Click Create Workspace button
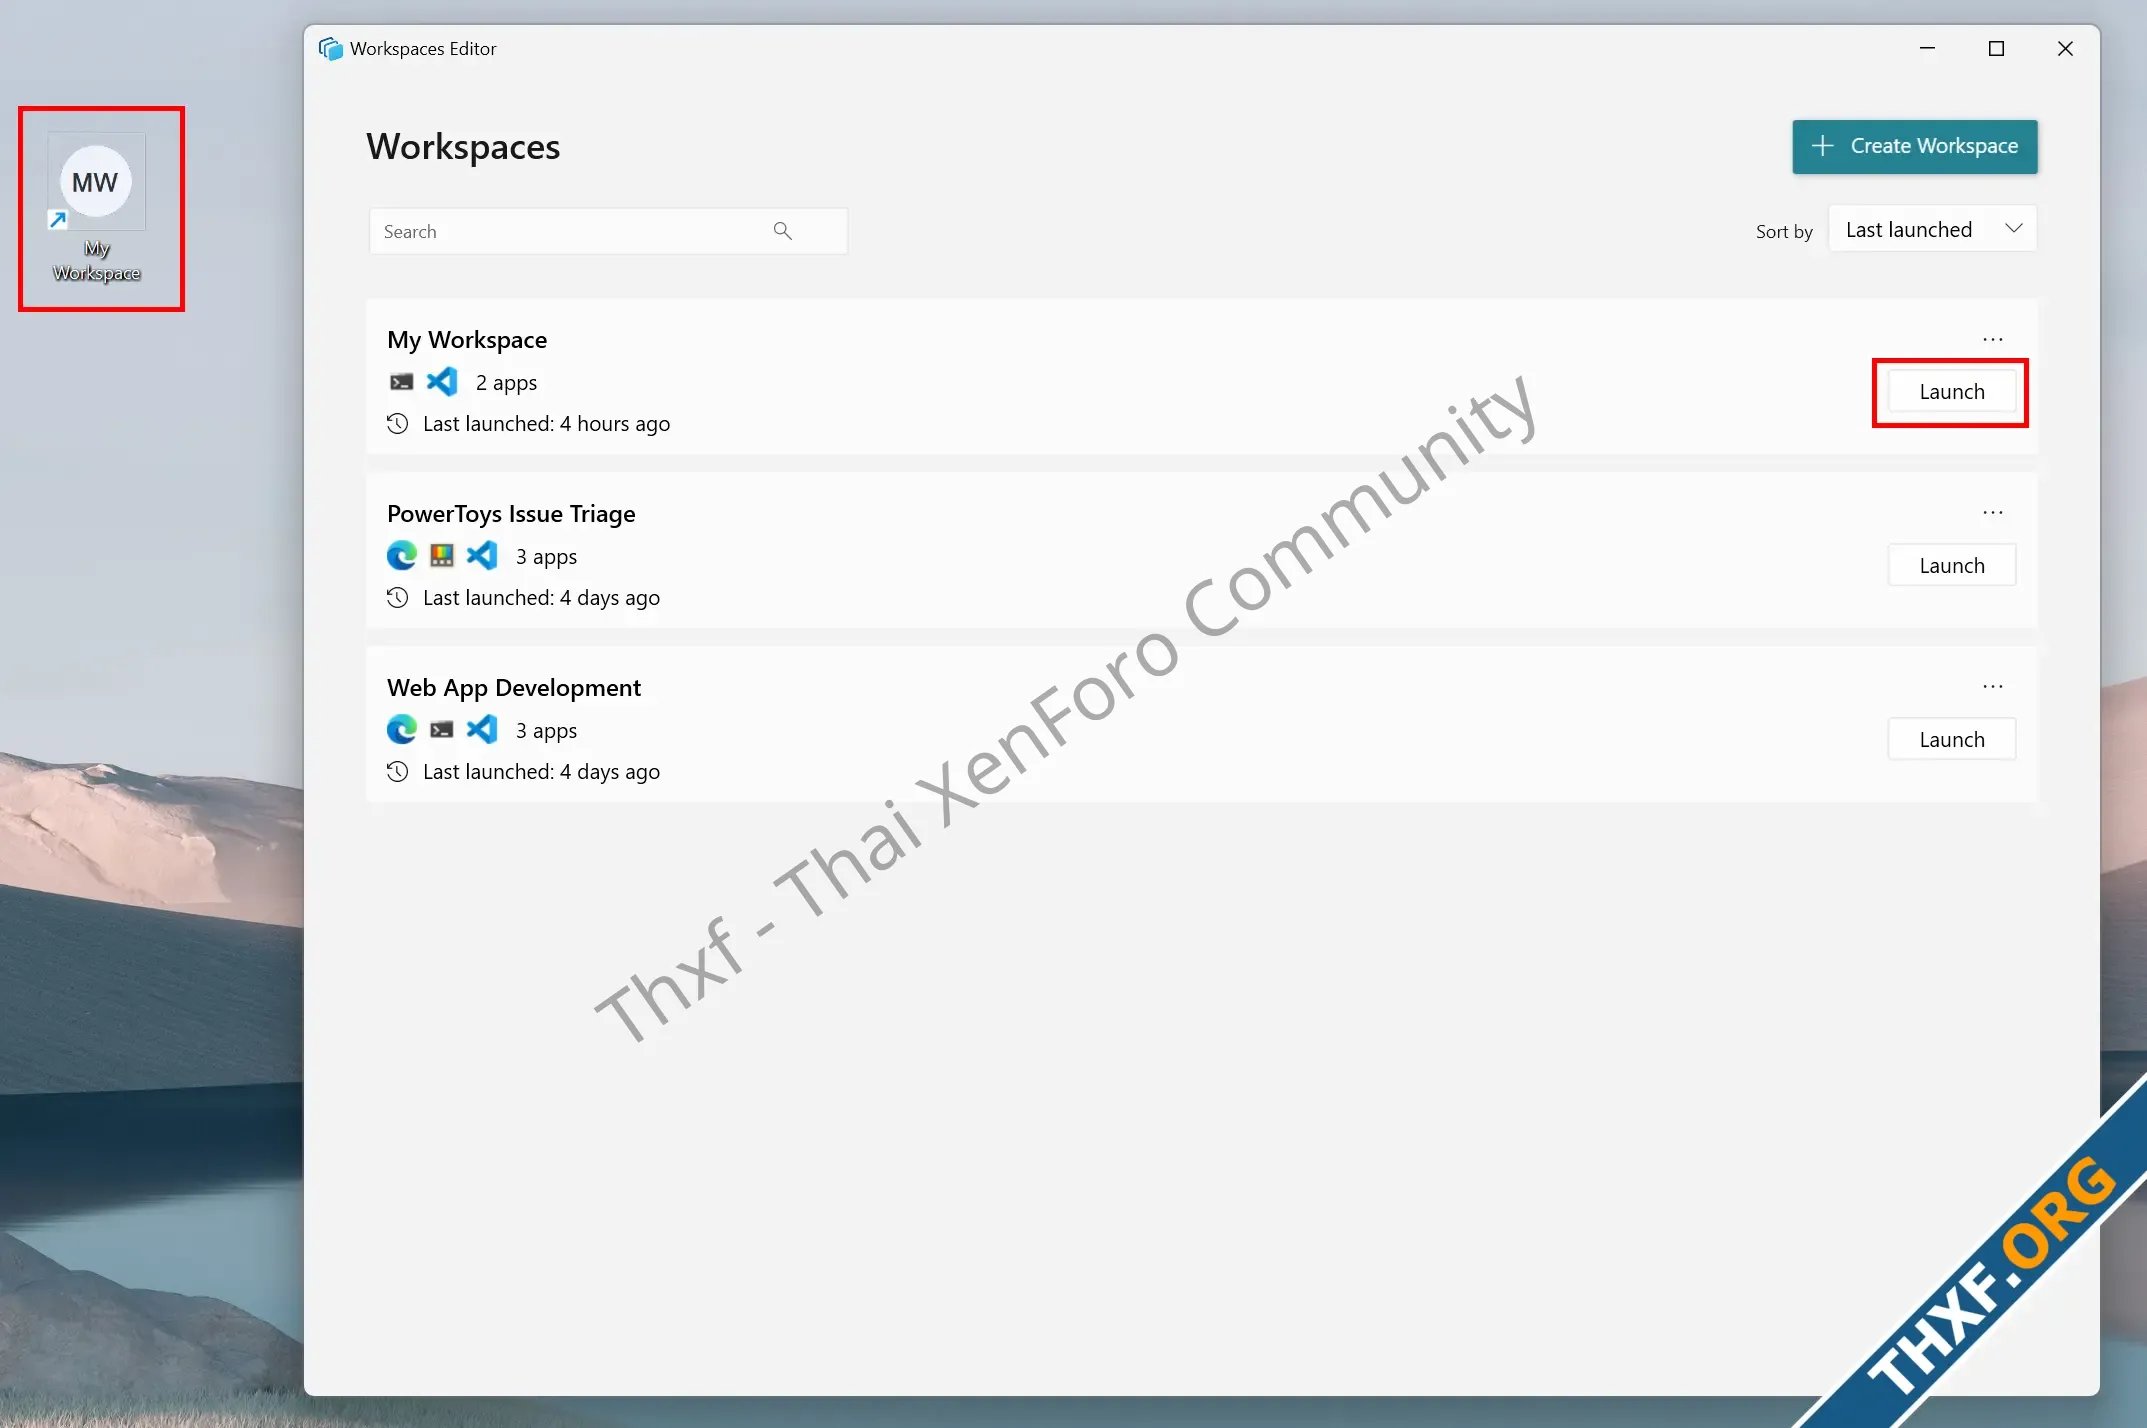Screen dimensions: 2147x1428 click(x=1914, y=146)
